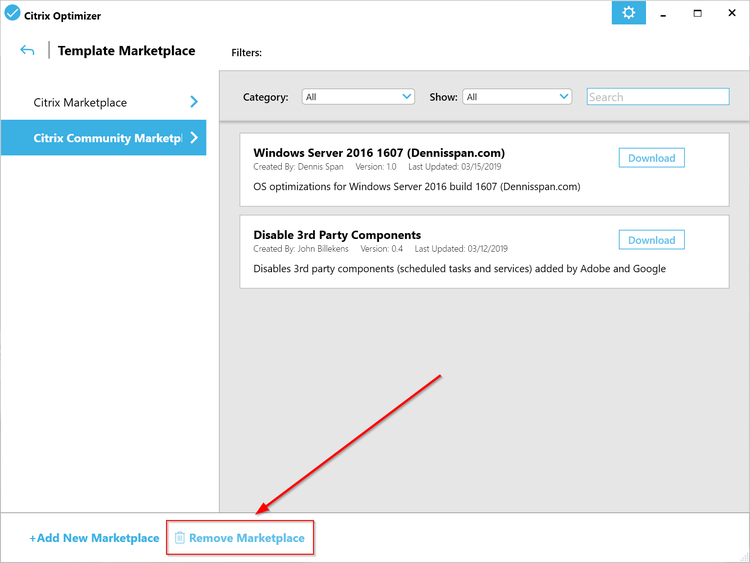
Task: Open the Category dropdown
Action: coord(358,97)
